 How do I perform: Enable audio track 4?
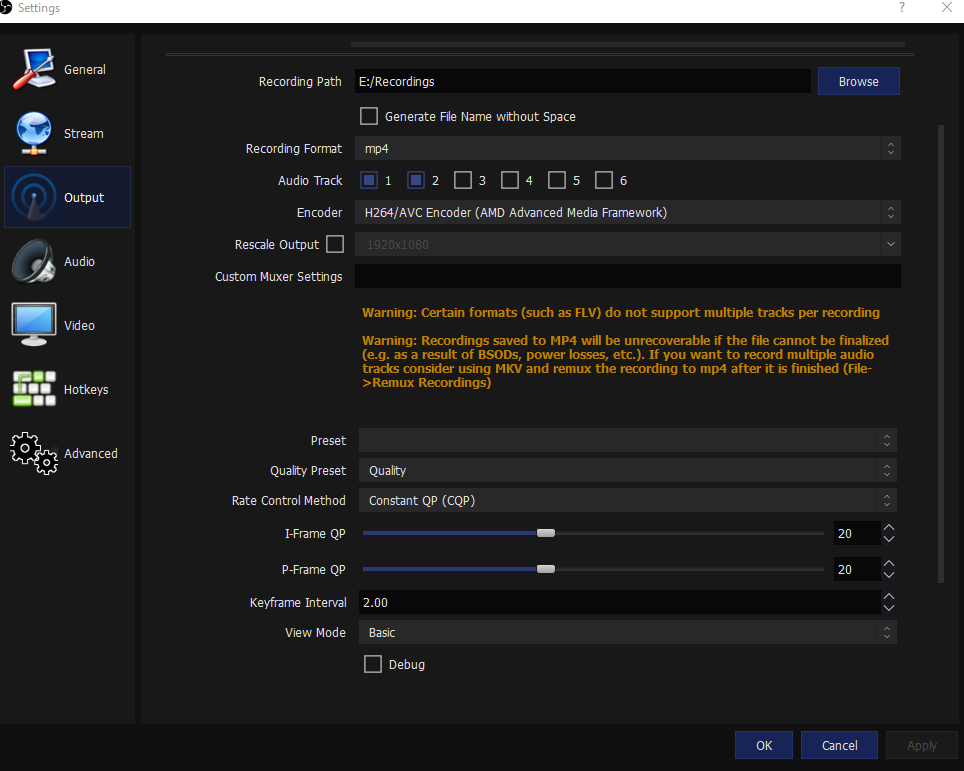pyautogui.click(x=510, y=180)
